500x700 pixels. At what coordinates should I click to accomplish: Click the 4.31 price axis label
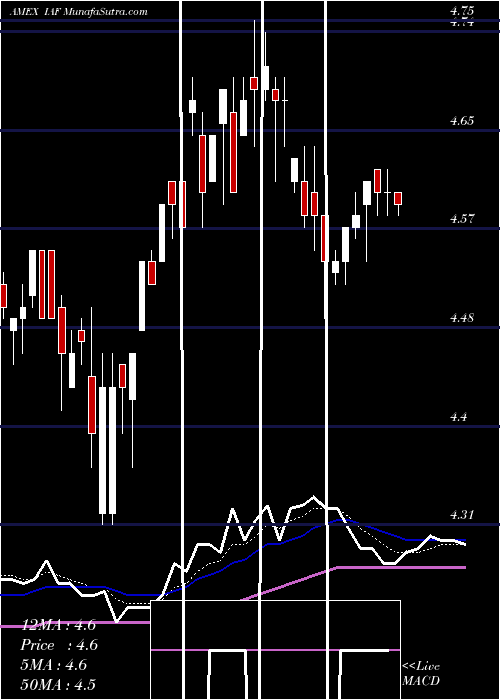(x=462, y=515)
